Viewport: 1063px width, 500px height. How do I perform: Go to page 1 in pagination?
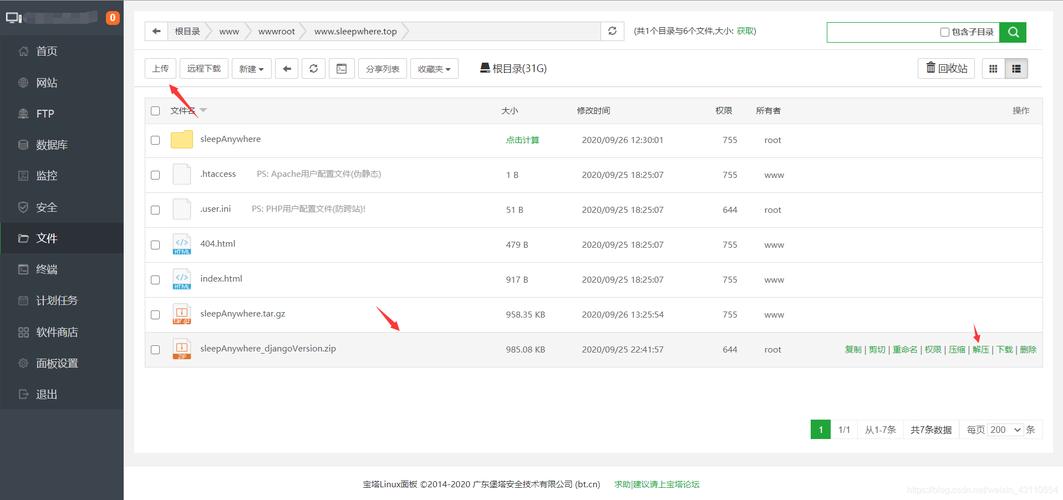pyautogui.click(x=820, y=430)
